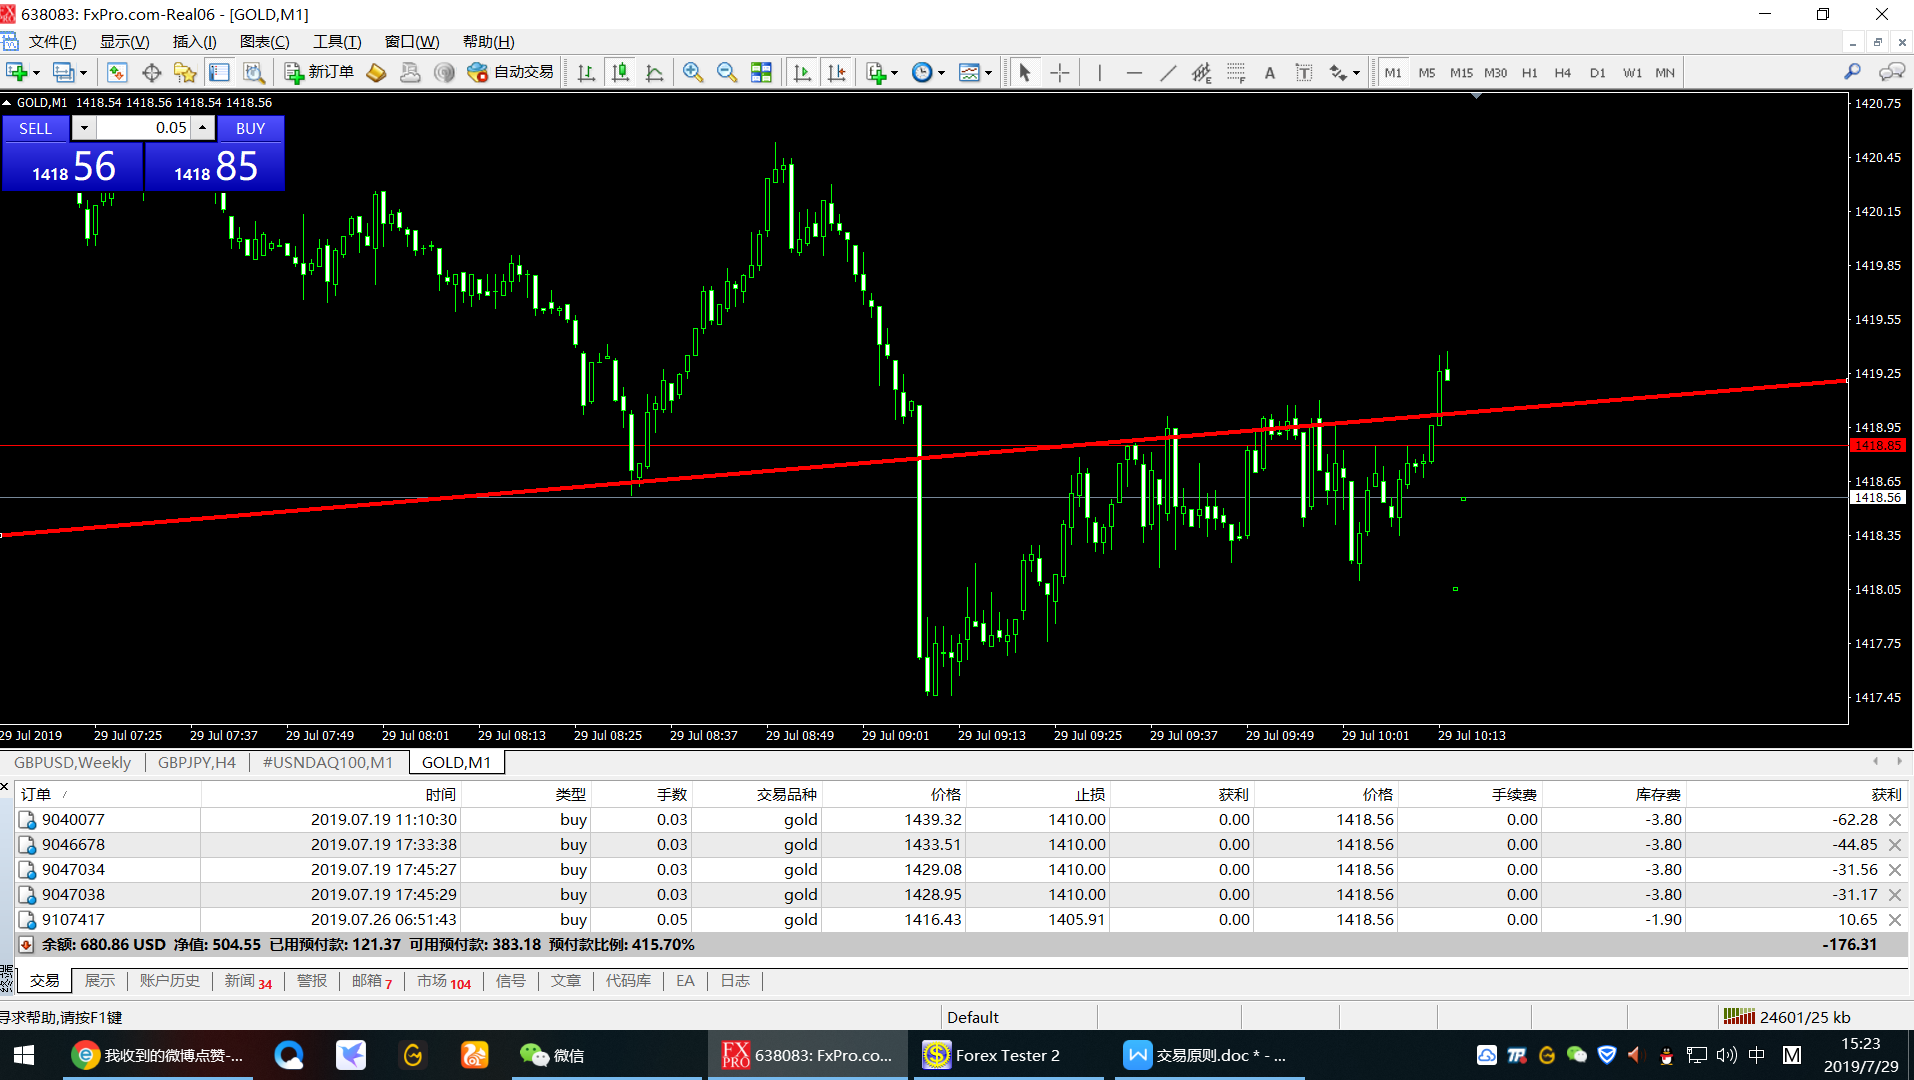Switch timeframe to H4

tap(1563, 72)
